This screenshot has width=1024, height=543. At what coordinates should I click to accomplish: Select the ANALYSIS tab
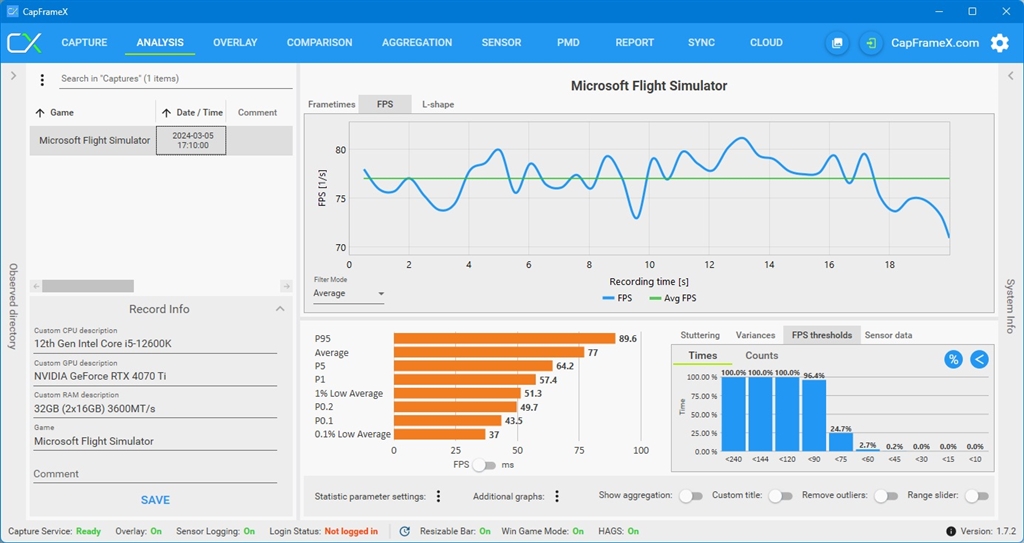[160, 42]
